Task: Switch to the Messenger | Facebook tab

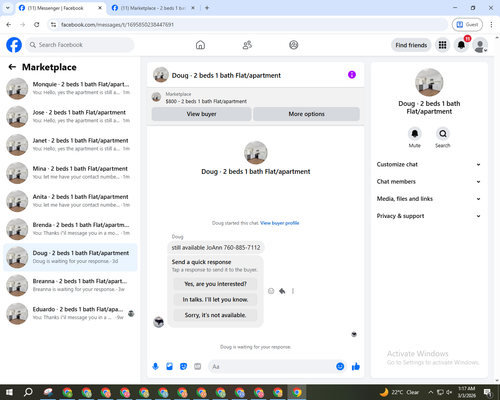Action: coord(60,8)
